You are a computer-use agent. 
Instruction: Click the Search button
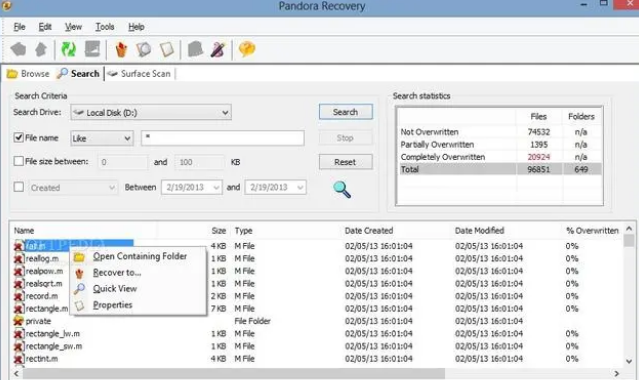(x=346, y=112)
